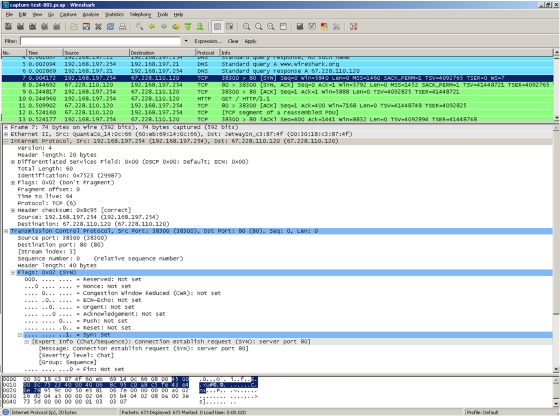Screen dimensions: 560x416
Task: Click the Expression... button
Action: click(208, 41)
